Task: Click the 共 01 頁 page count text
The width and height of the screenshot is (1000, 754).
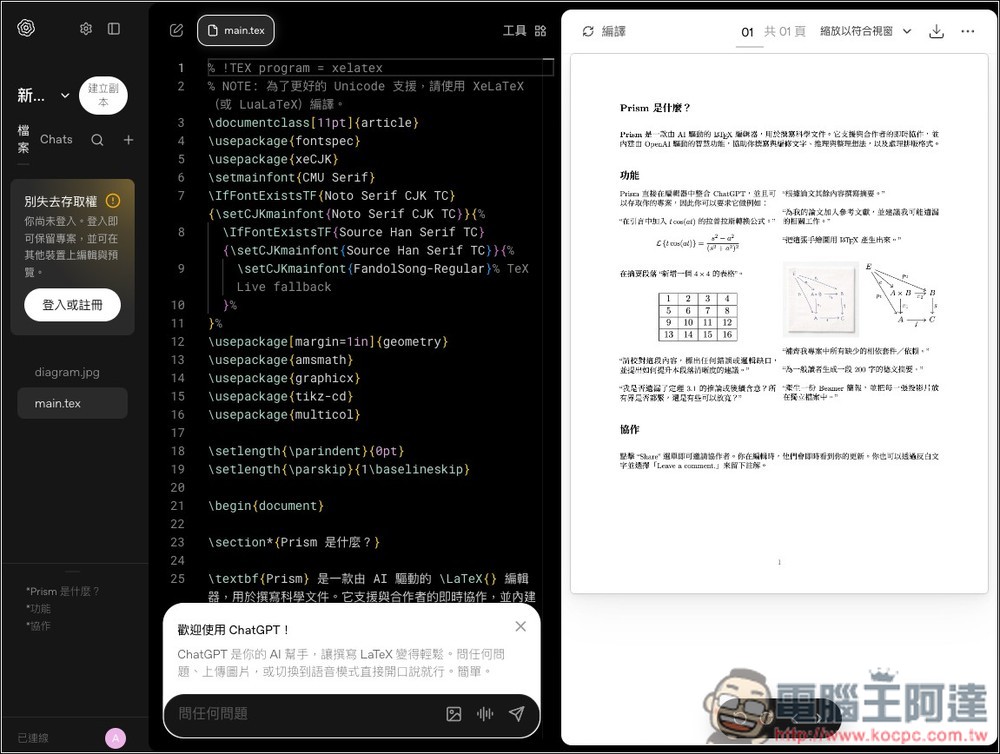Action: 785,31
